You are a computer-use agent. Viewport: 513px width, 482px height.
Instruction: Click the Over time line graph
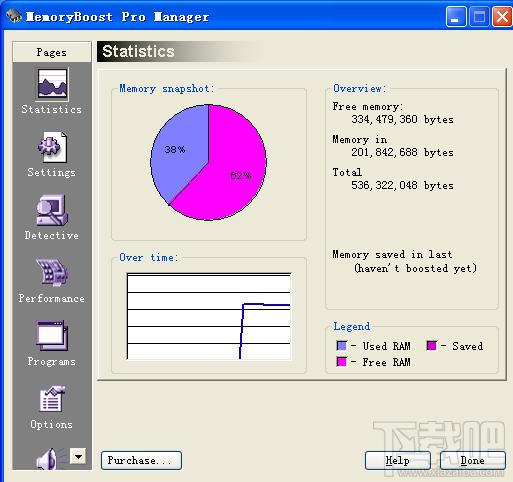pos(209,316)
